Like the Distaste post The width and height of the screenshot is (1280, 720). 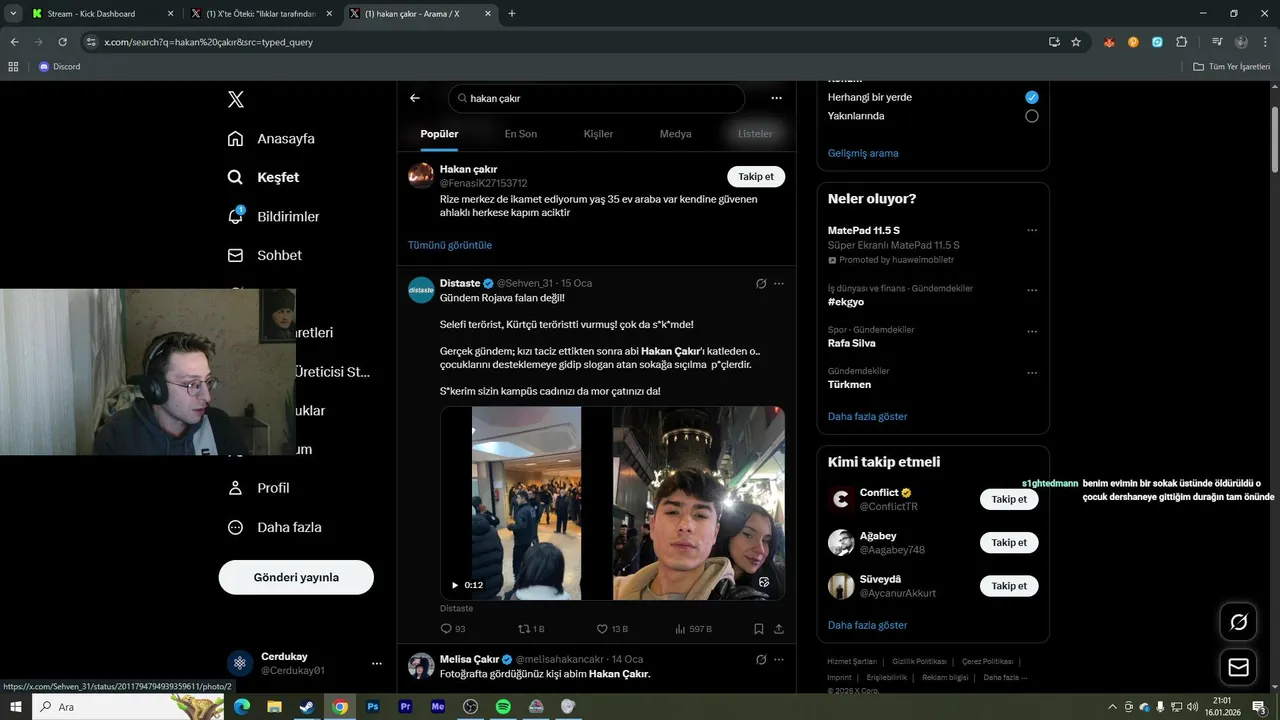click(612, 629)
